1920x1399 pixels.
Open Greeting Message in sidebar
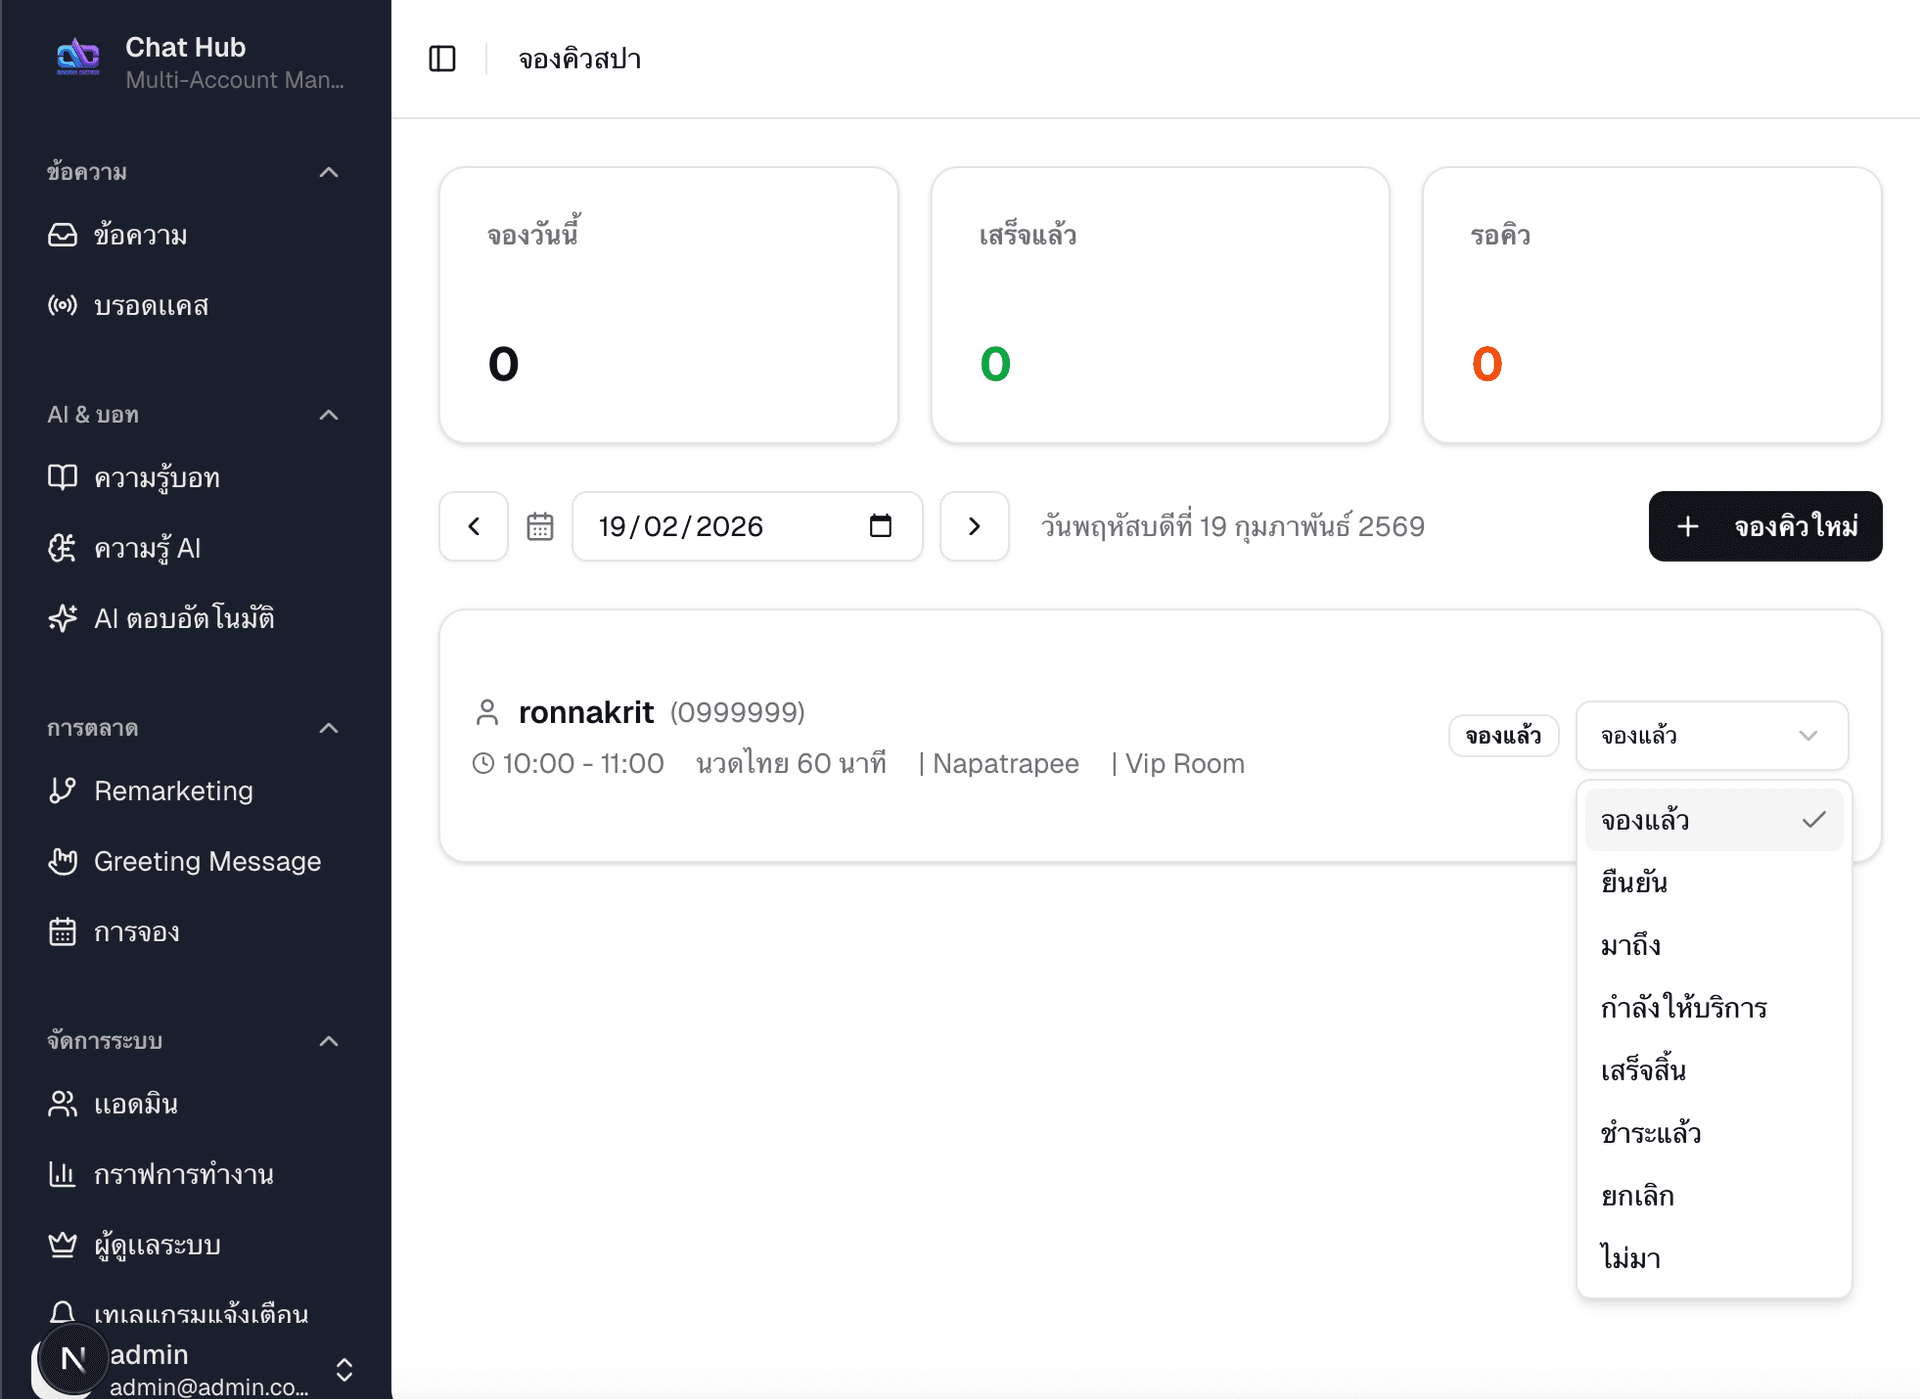point(207,861)
